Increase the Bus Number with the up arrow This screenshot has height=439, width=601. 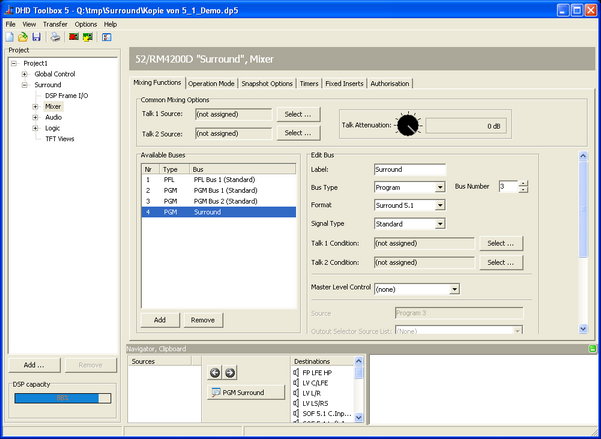click(523, 183)
